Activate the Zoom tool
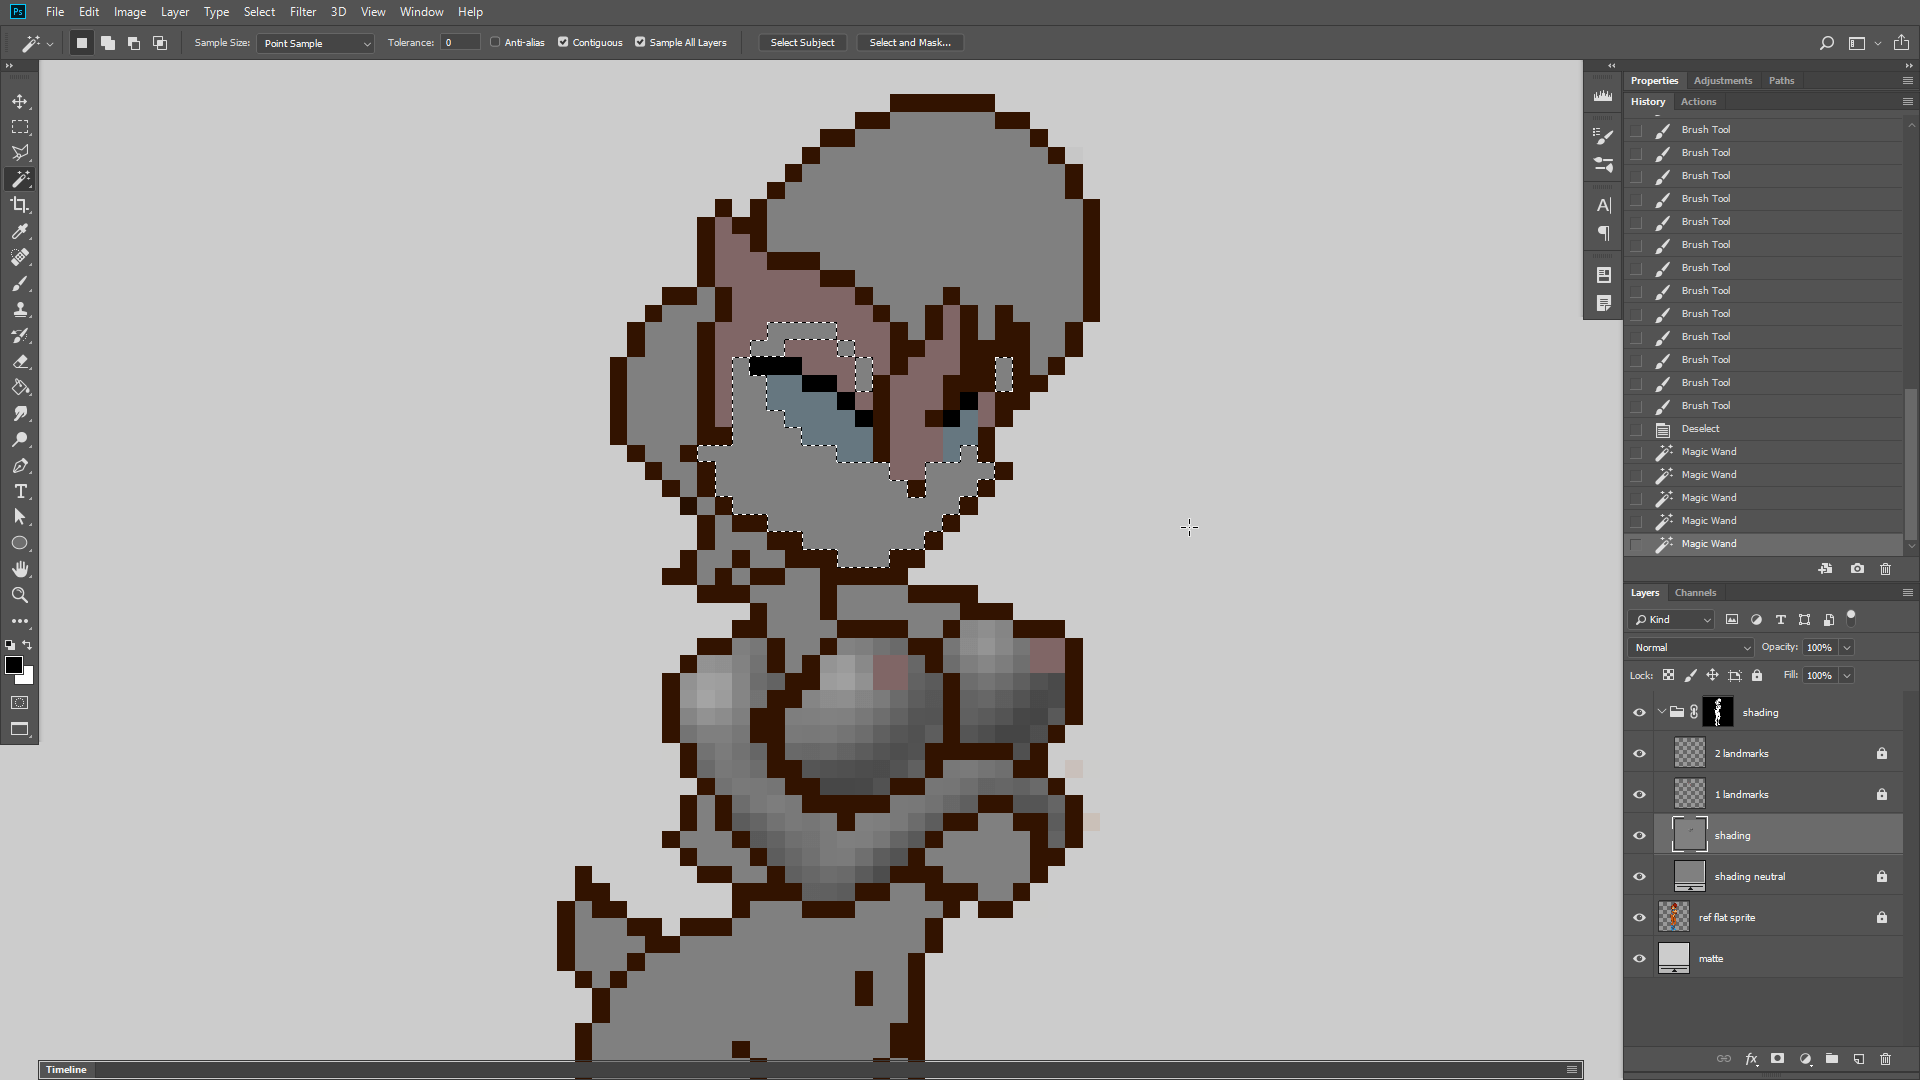The image size is (1920, 1080). (20, 595)
